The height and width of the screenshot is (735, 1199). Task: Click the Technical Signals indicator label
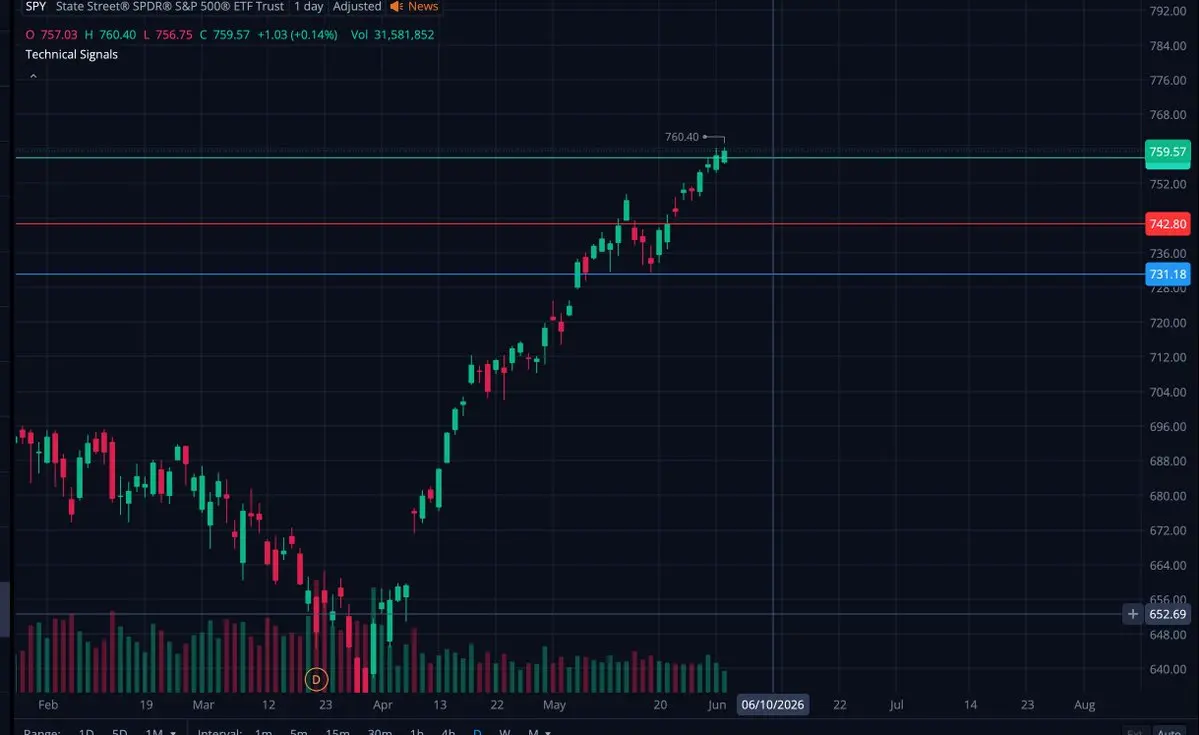(x=71, y=54)
